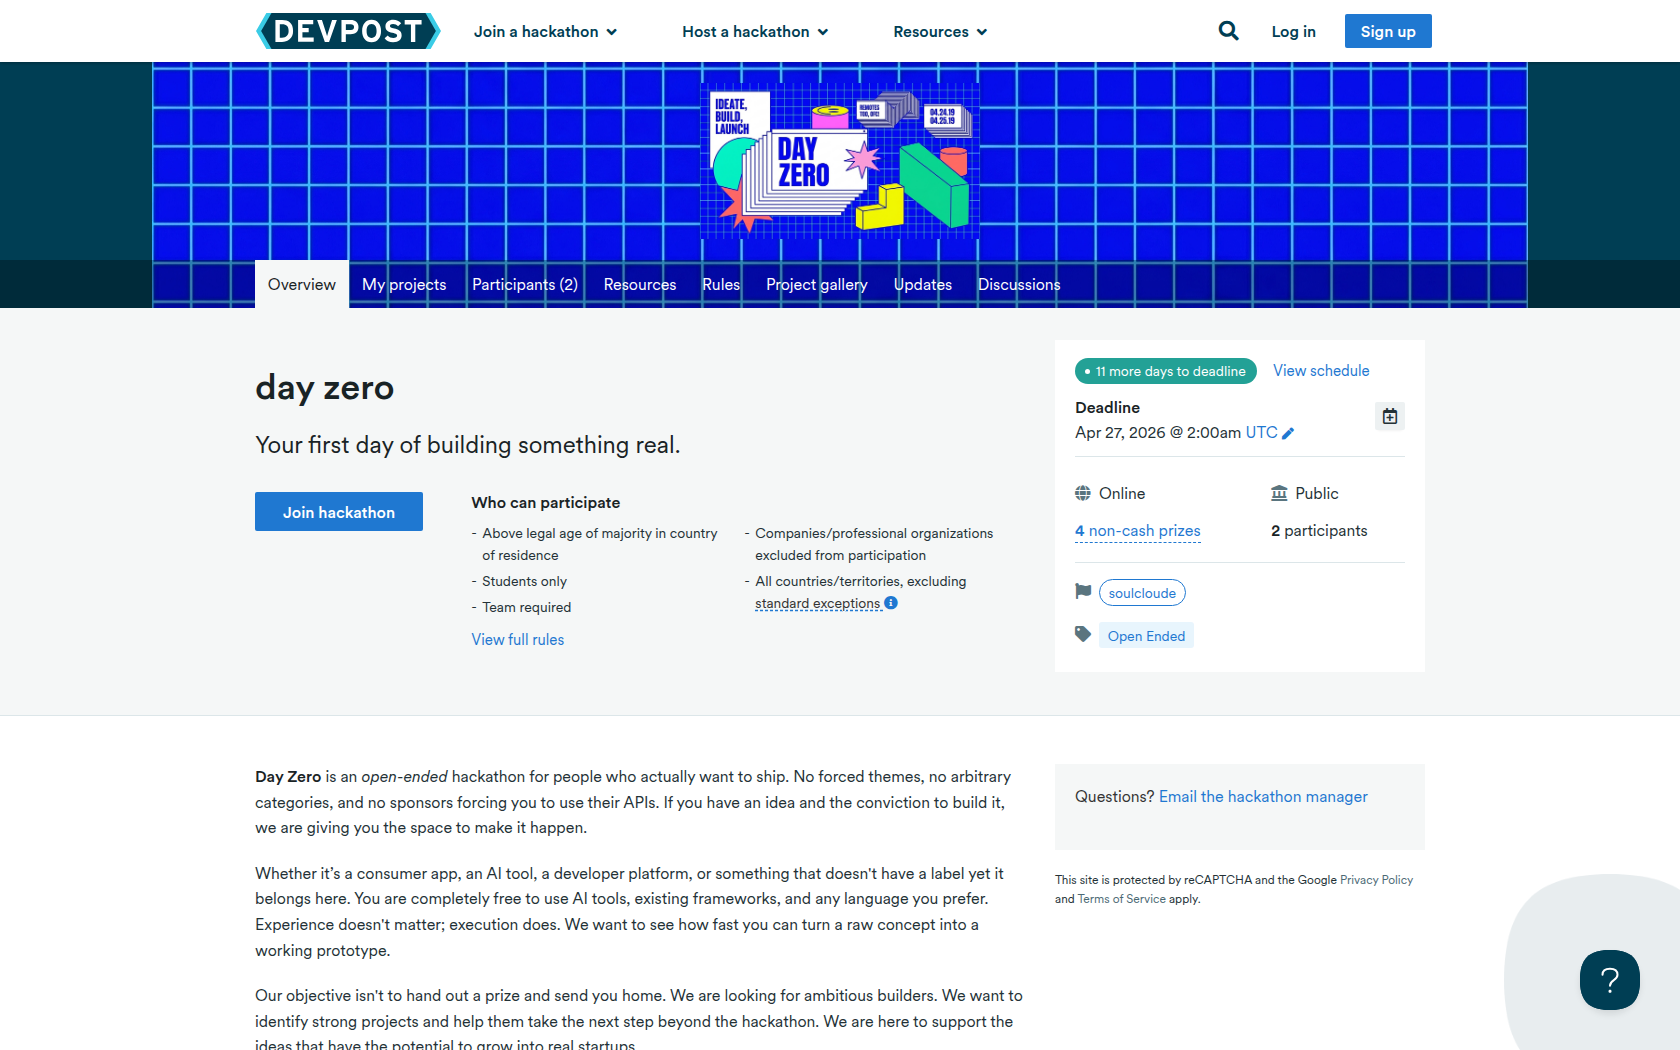Open the search magnifier icon
The width and height of the screenshot is (1680, 1050).
[x=1228, y=31]
